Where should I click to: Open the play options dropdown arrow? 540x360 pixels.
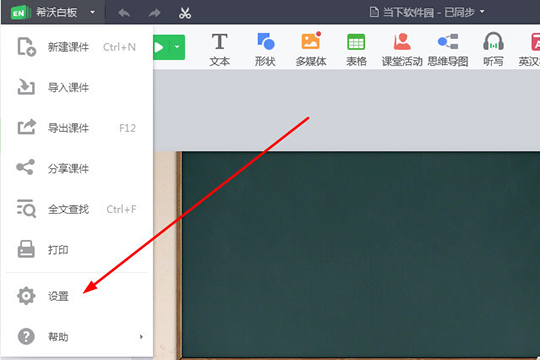(x=177, y=47)
